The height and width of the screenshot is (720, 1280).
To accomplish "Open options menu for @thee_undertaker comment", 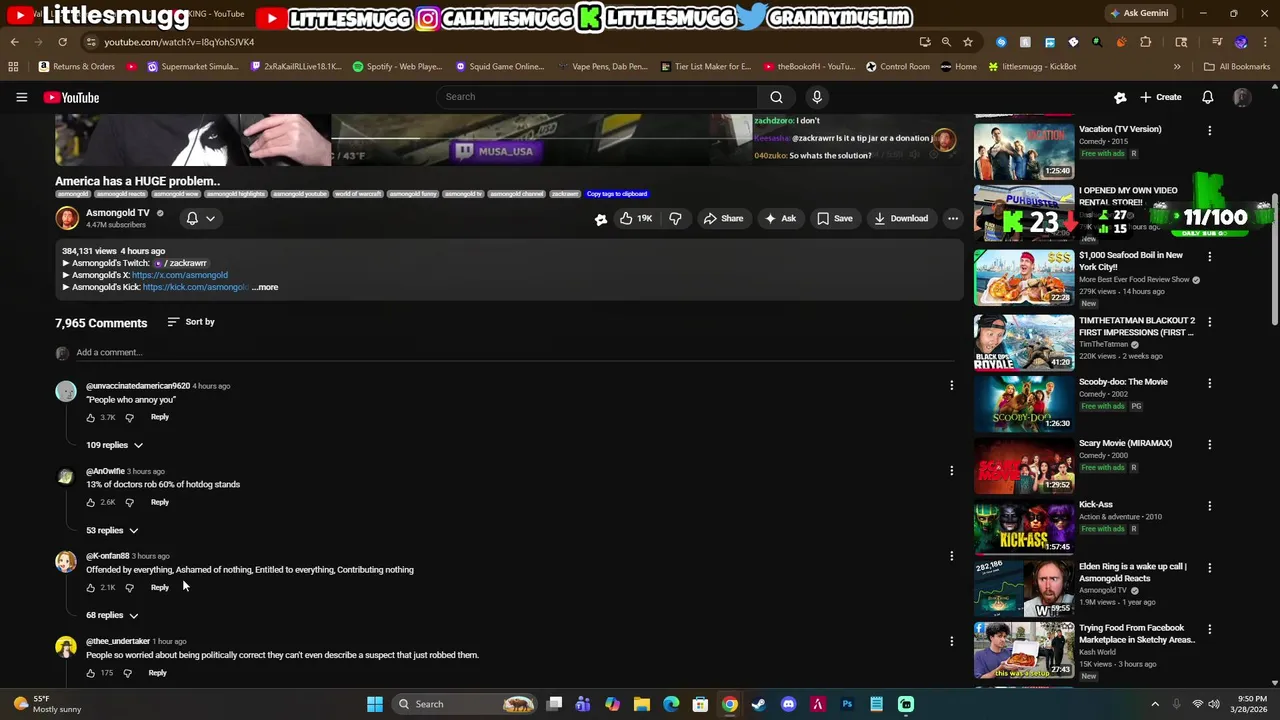I will 951,641.
